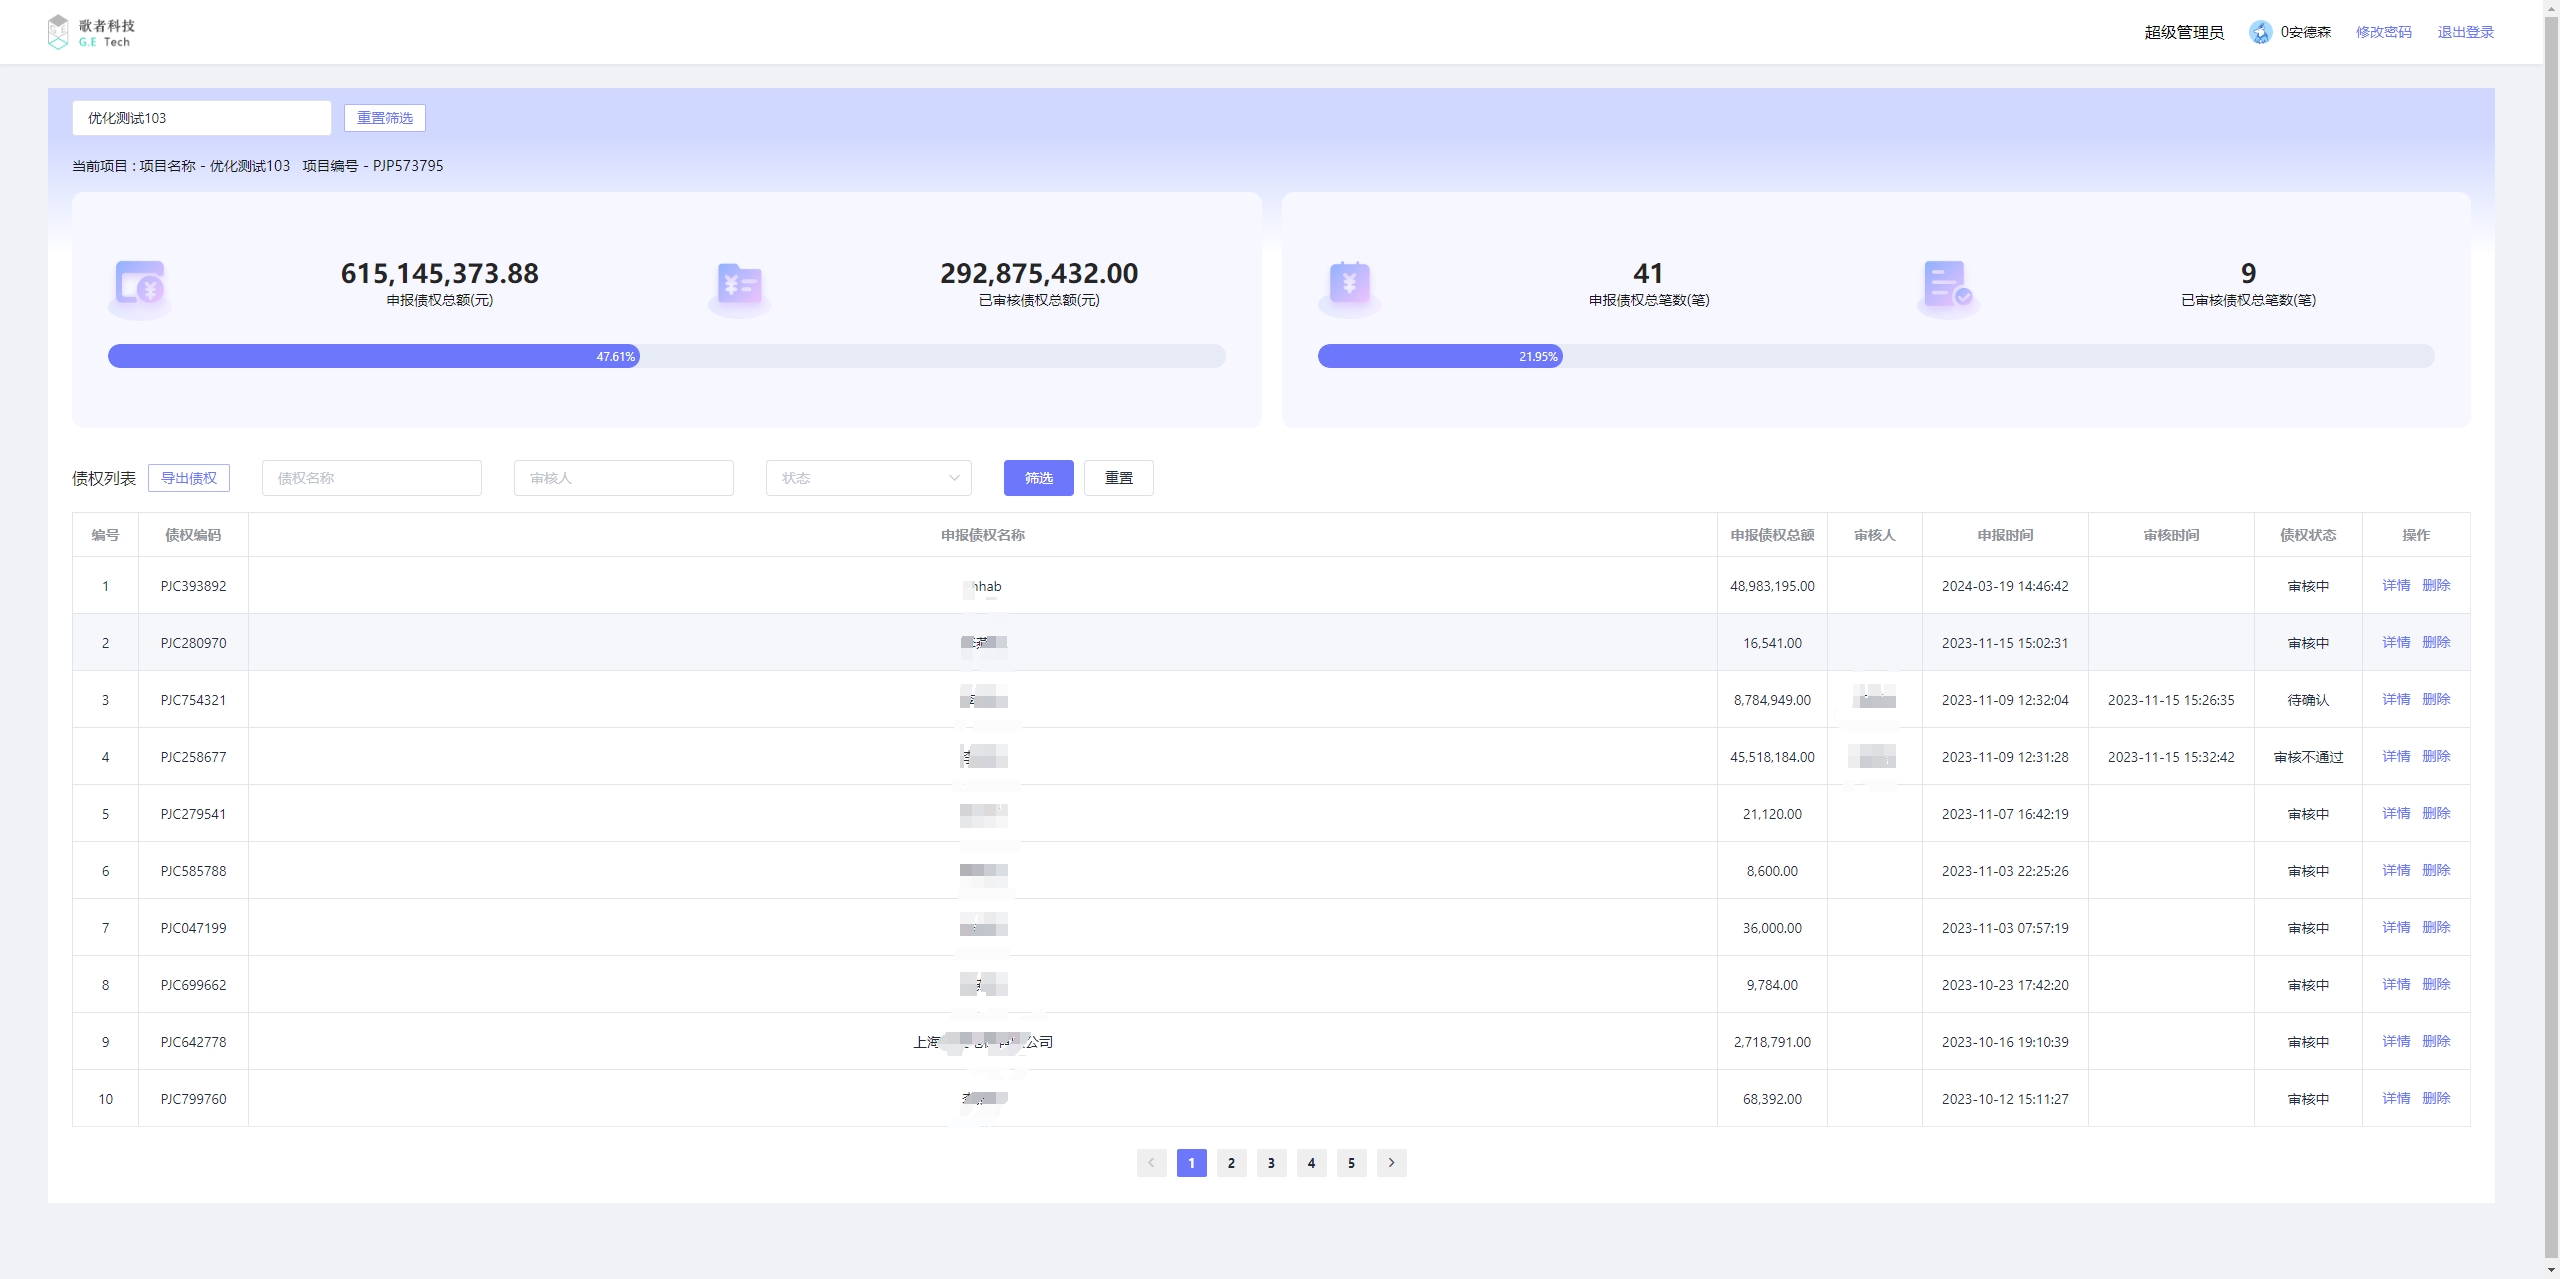
Task: Click 删除 for PJC585788
Action: [x=2436, y=870]
